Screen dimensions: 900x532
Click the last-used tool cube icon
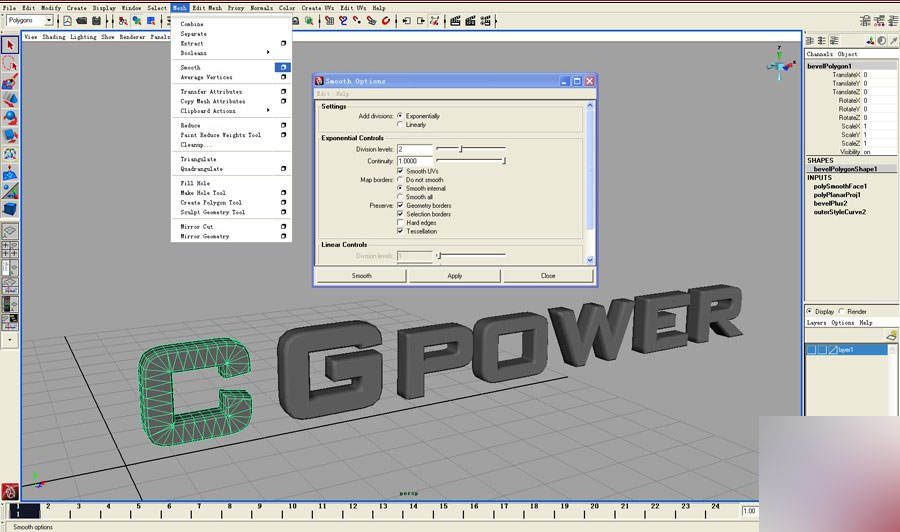pyautogui.click(x=10, y=209)
